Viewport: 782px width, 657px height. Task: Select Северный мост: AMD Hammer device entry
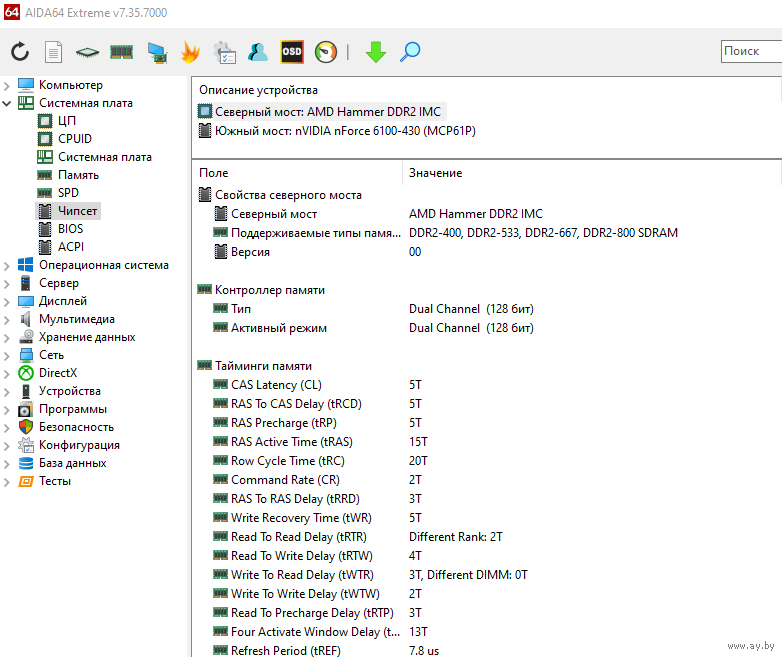click(328, 111)
